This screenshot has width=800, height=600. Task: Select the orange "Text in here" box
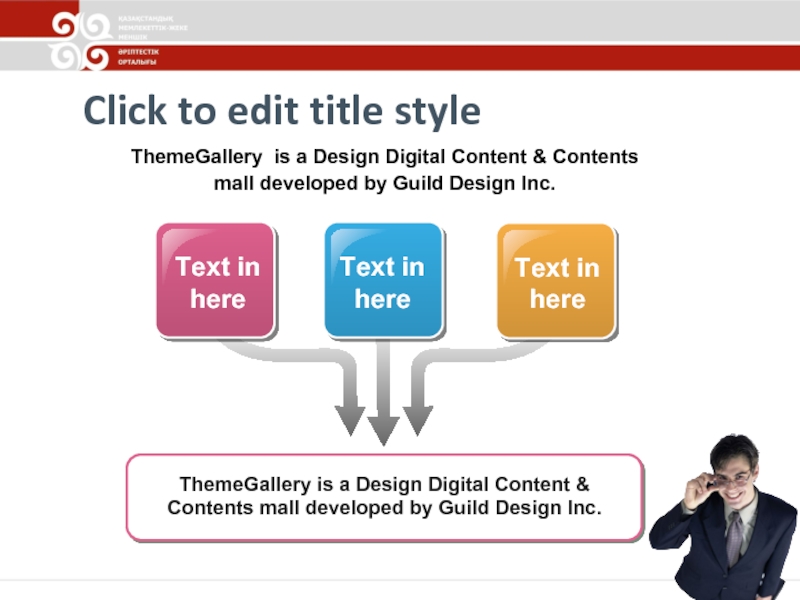pos(557,282)
